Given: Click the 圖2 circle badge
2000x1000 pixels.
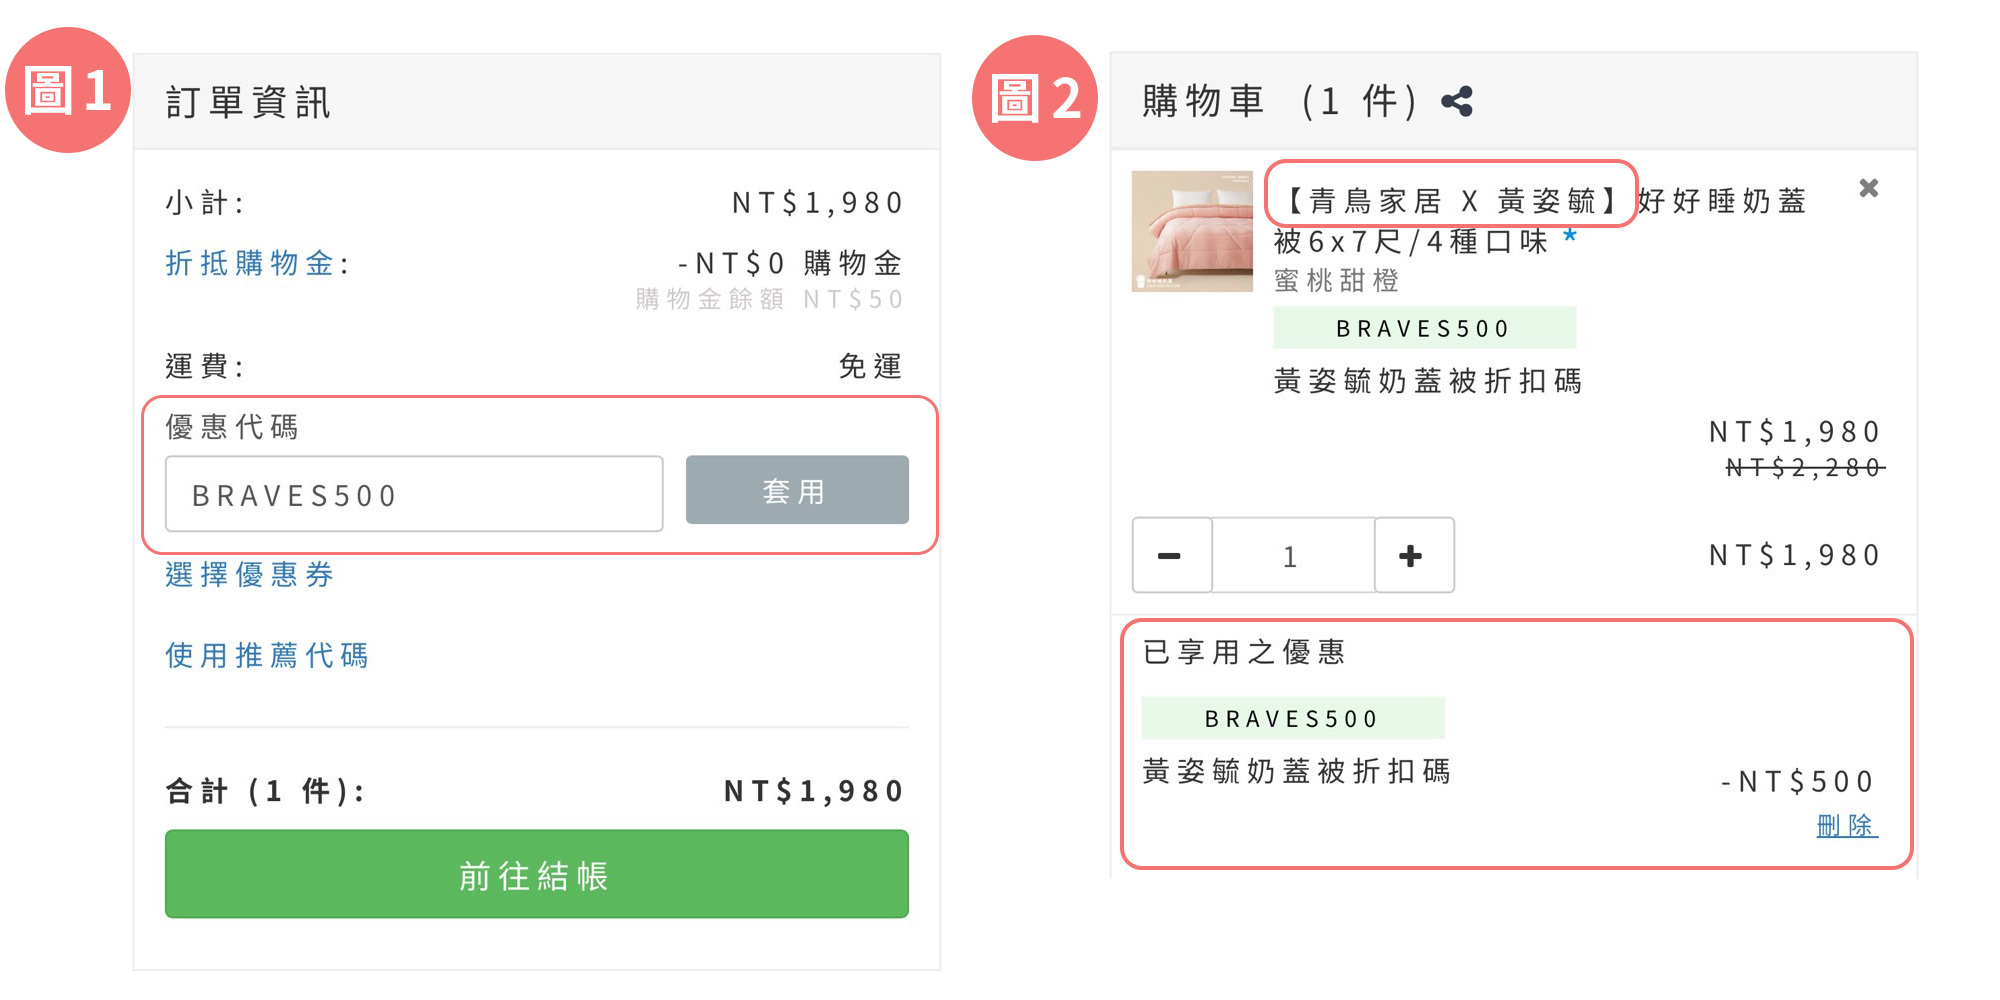Looking at the screenshot, I should (1035, 98).
